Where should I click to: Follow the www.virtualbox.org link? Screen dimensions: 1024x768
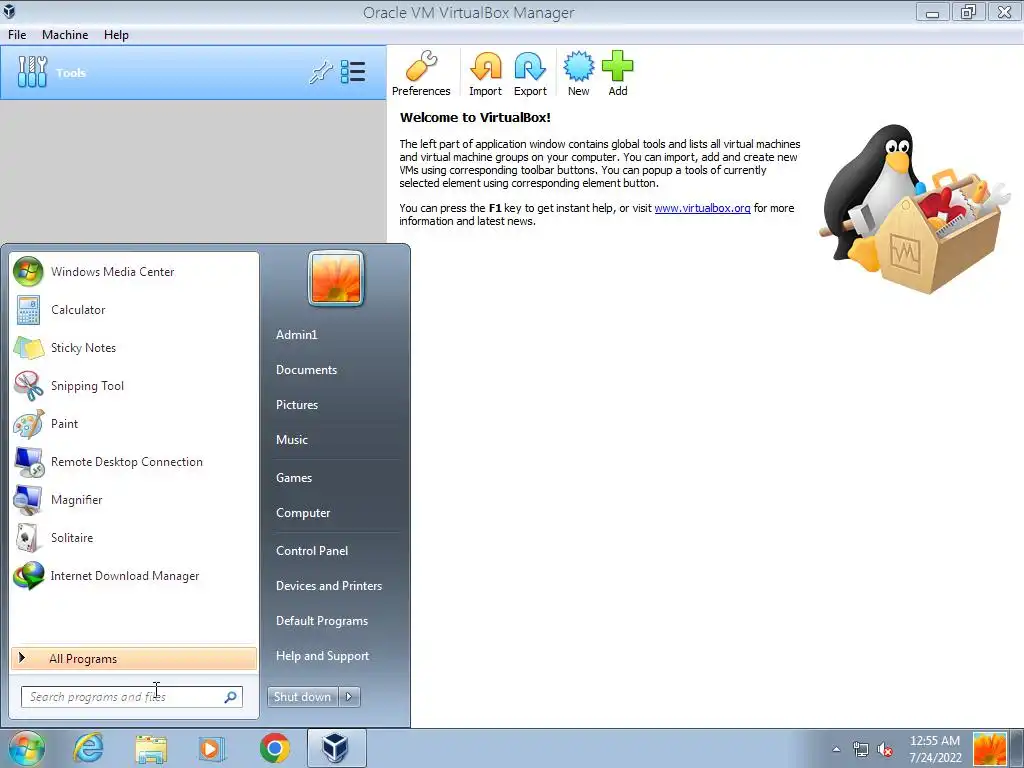[x=702, y=208]
